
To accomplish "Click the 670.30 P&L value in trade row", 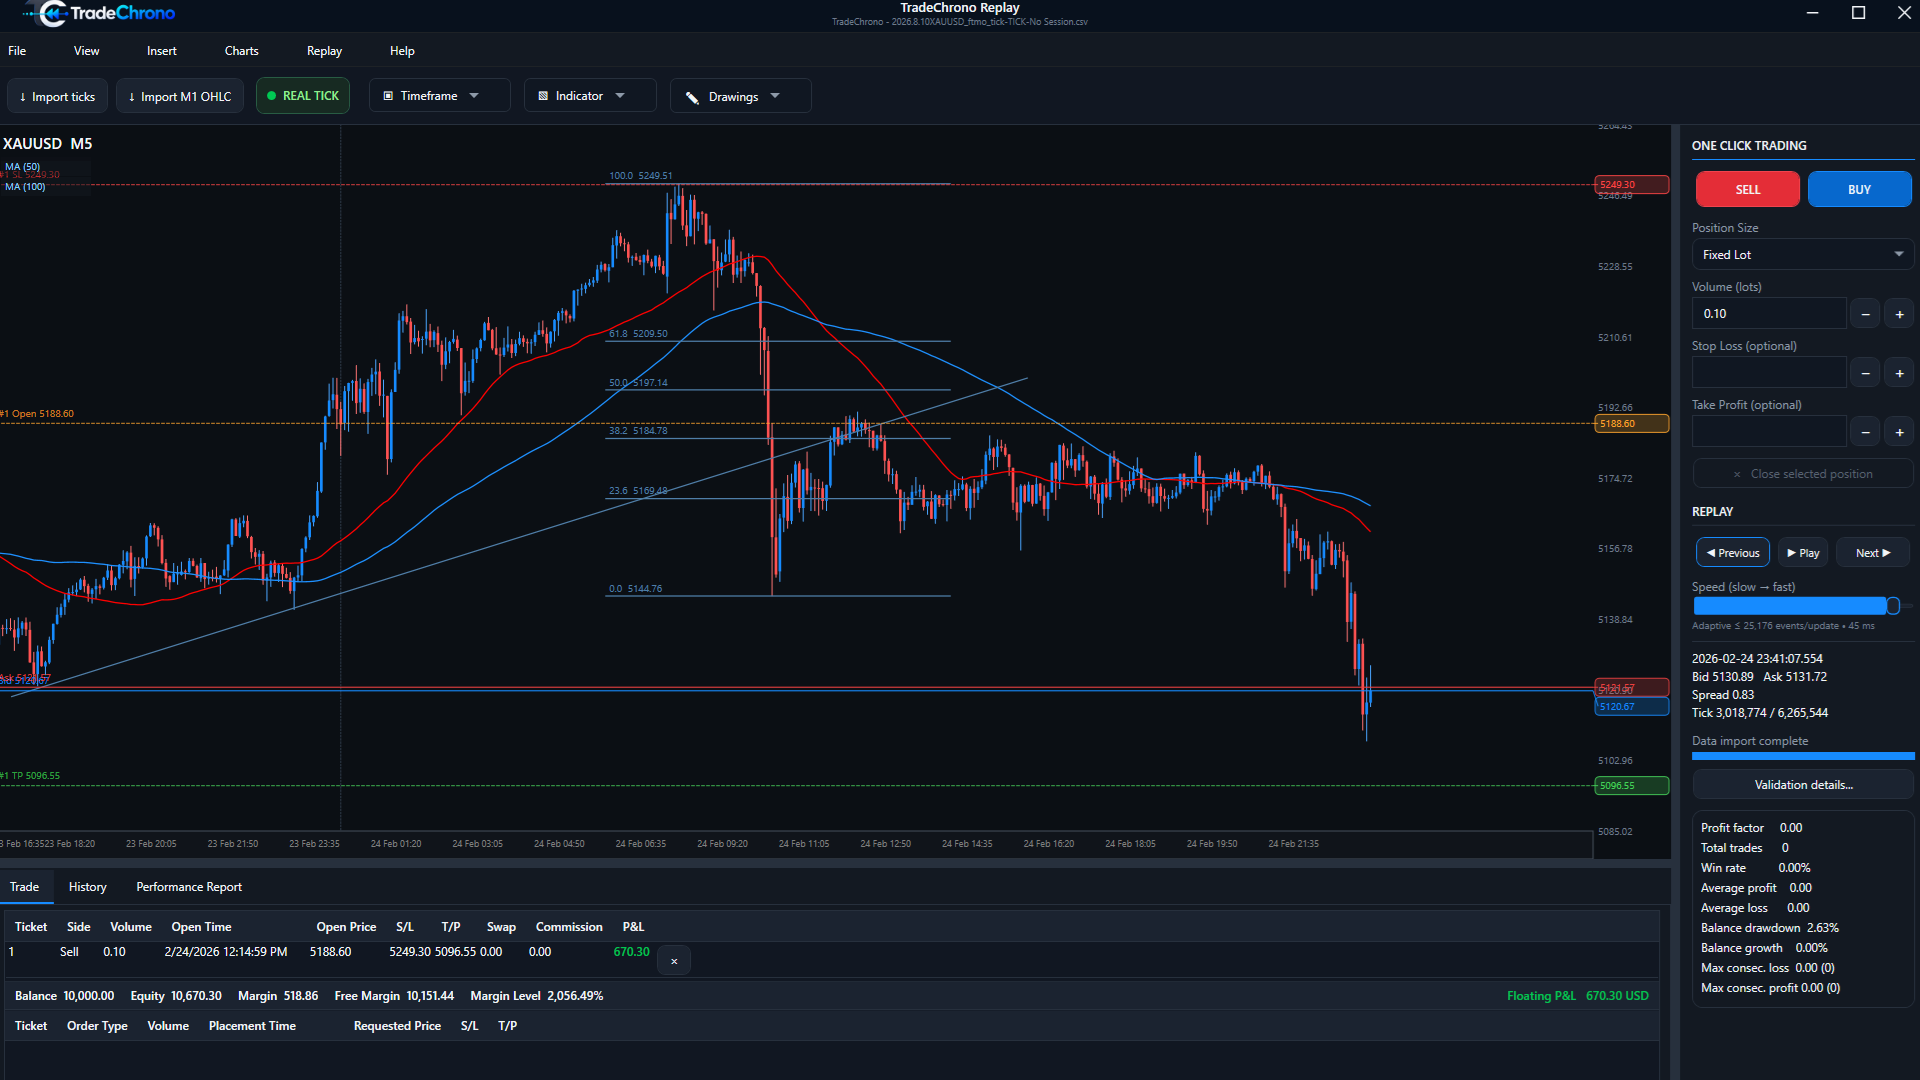I will tap(631, 952).
